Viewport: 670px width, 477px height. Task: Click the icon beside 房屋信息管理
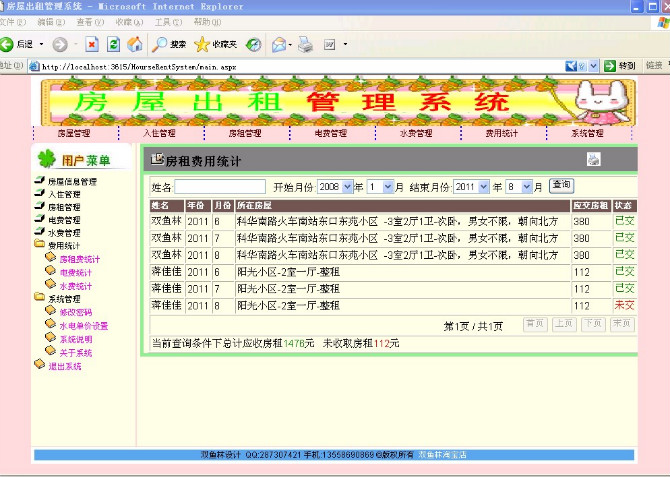pyautogui.click(x=39, y=180)
